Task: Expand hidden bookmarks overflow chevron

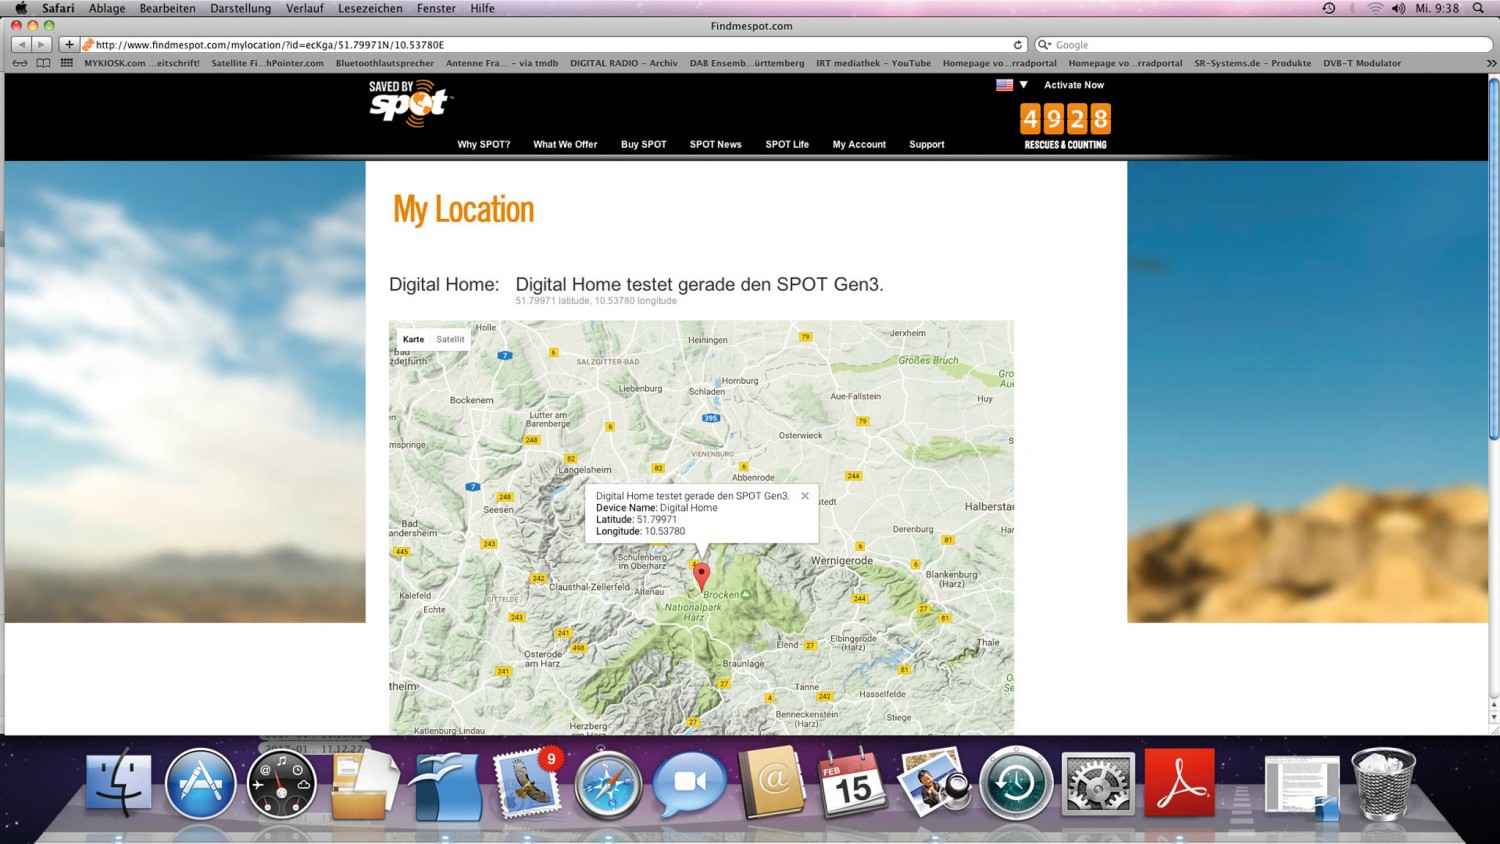Action: (1490, 63)
